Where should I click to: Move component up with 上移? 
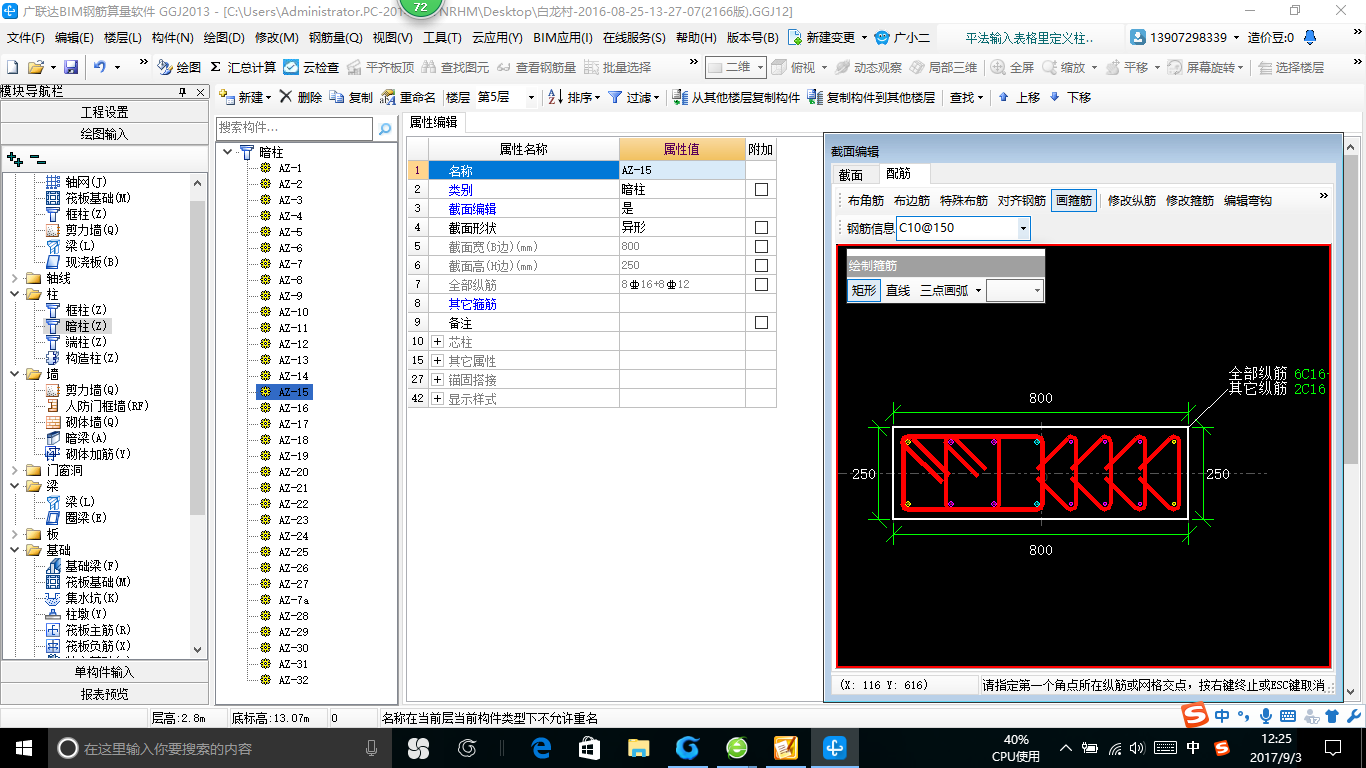pyautogui.click(x=1019, y=97)
